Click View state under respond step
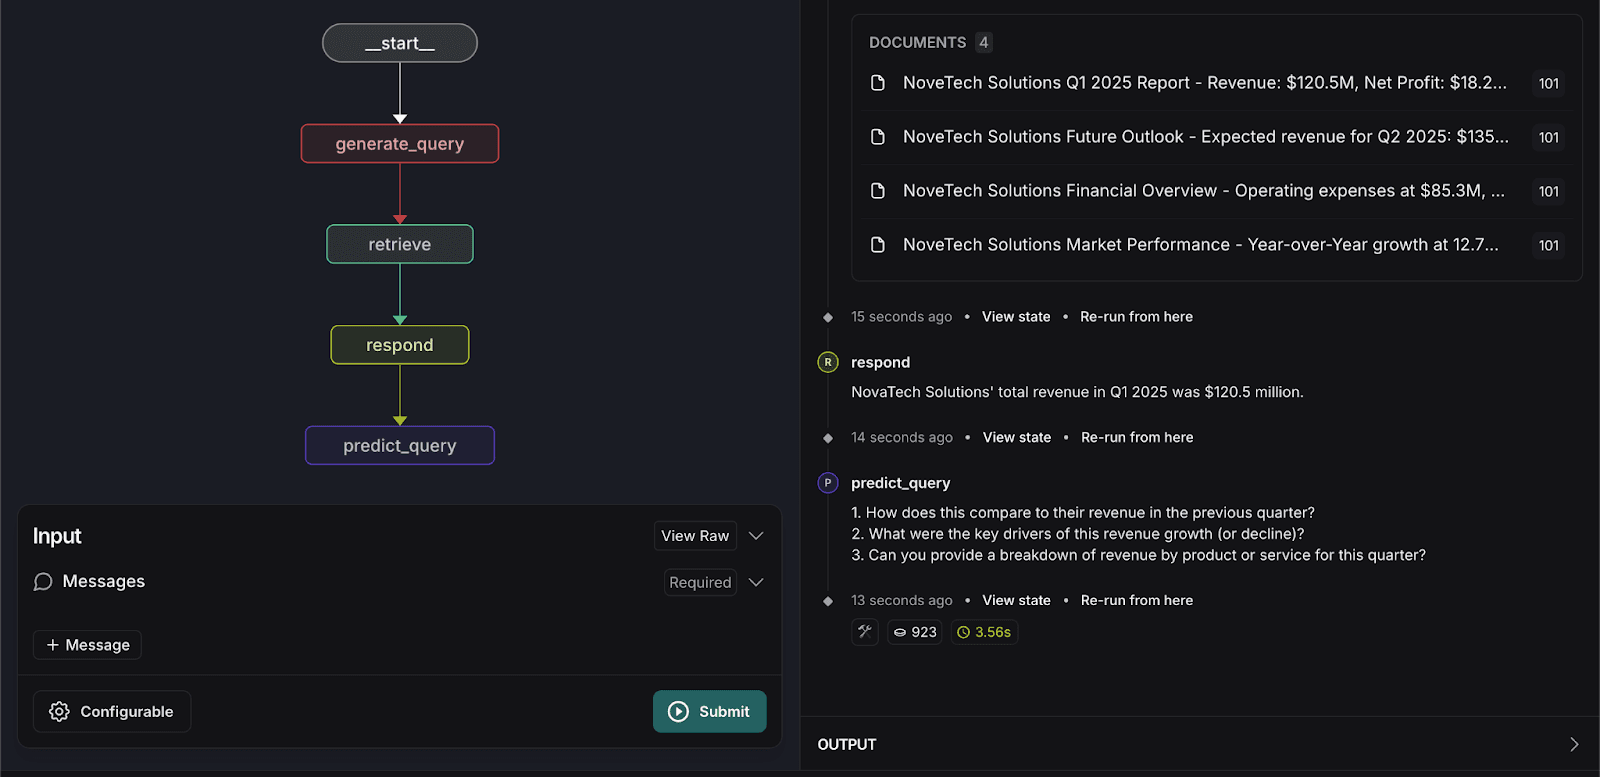The width and height of the screenshot is (1600, 777). 1016,437
